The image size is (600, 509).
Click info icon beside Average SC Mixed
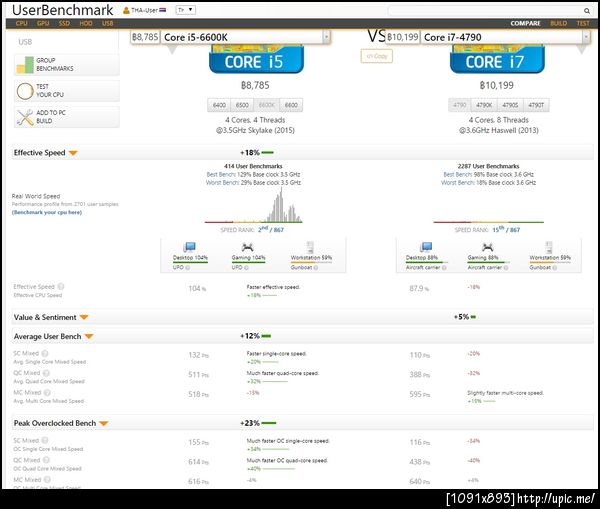45,353
